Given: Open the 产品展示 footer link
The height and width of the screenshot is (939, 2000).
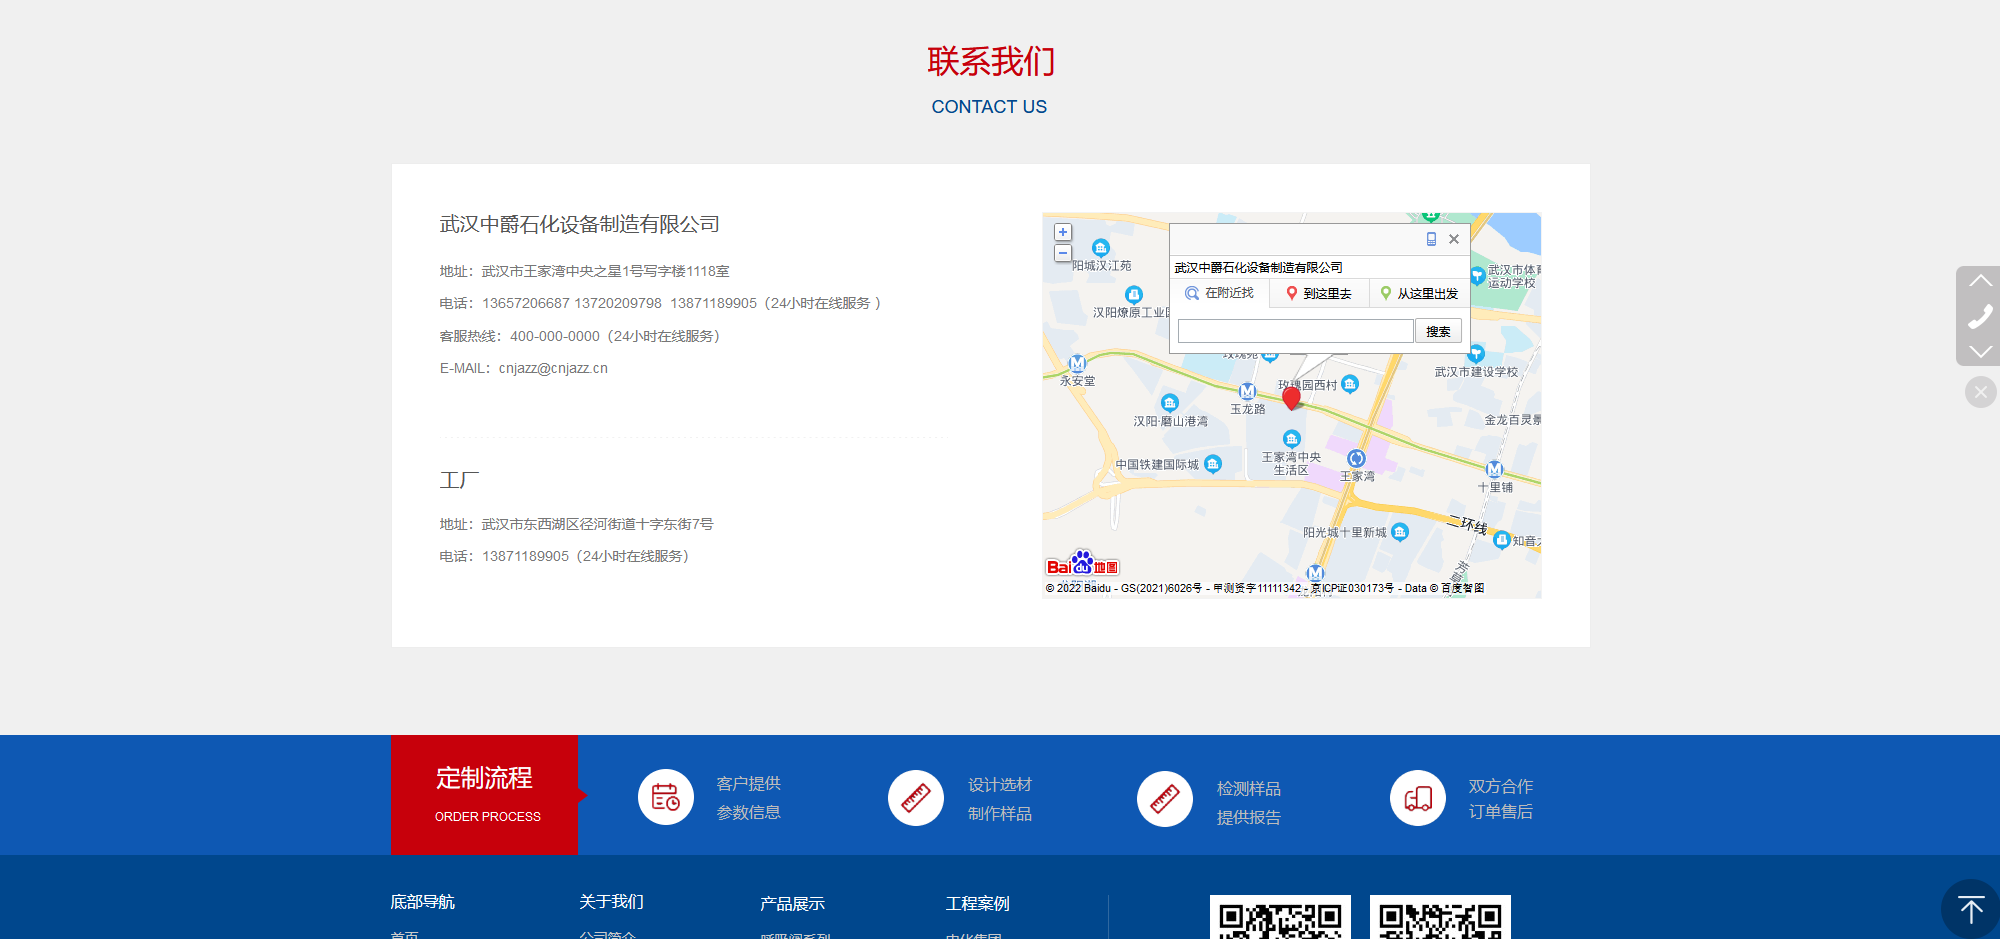Looking at the screenshot, I should 792,904.
